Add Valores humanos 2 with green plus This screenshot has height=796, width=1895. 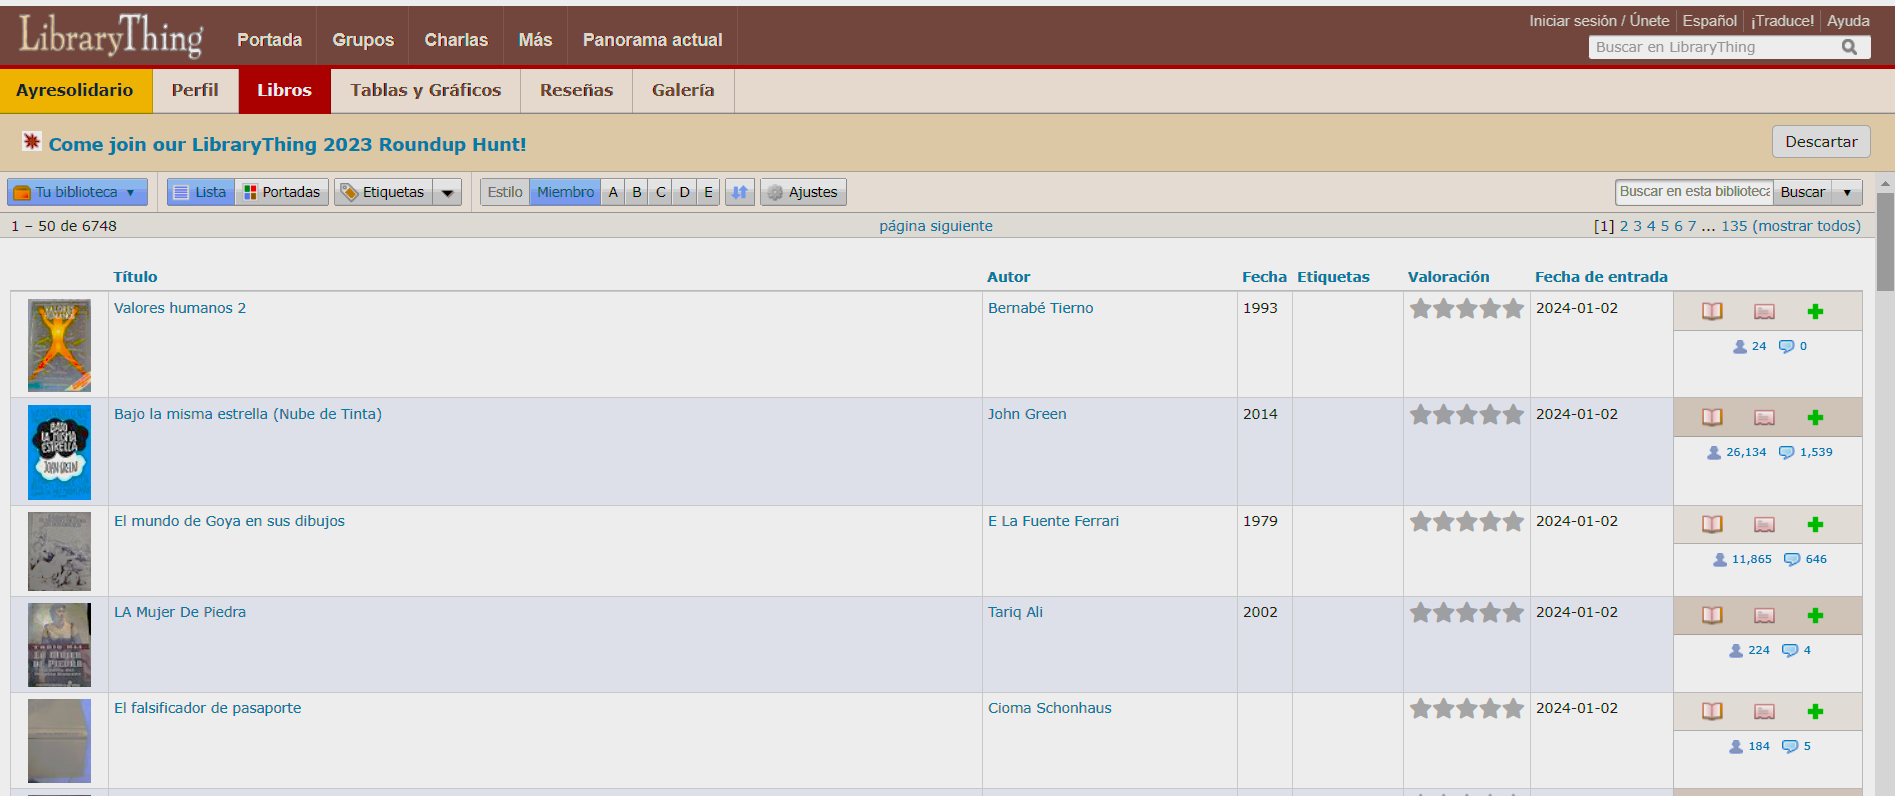tap(1815, 312)
